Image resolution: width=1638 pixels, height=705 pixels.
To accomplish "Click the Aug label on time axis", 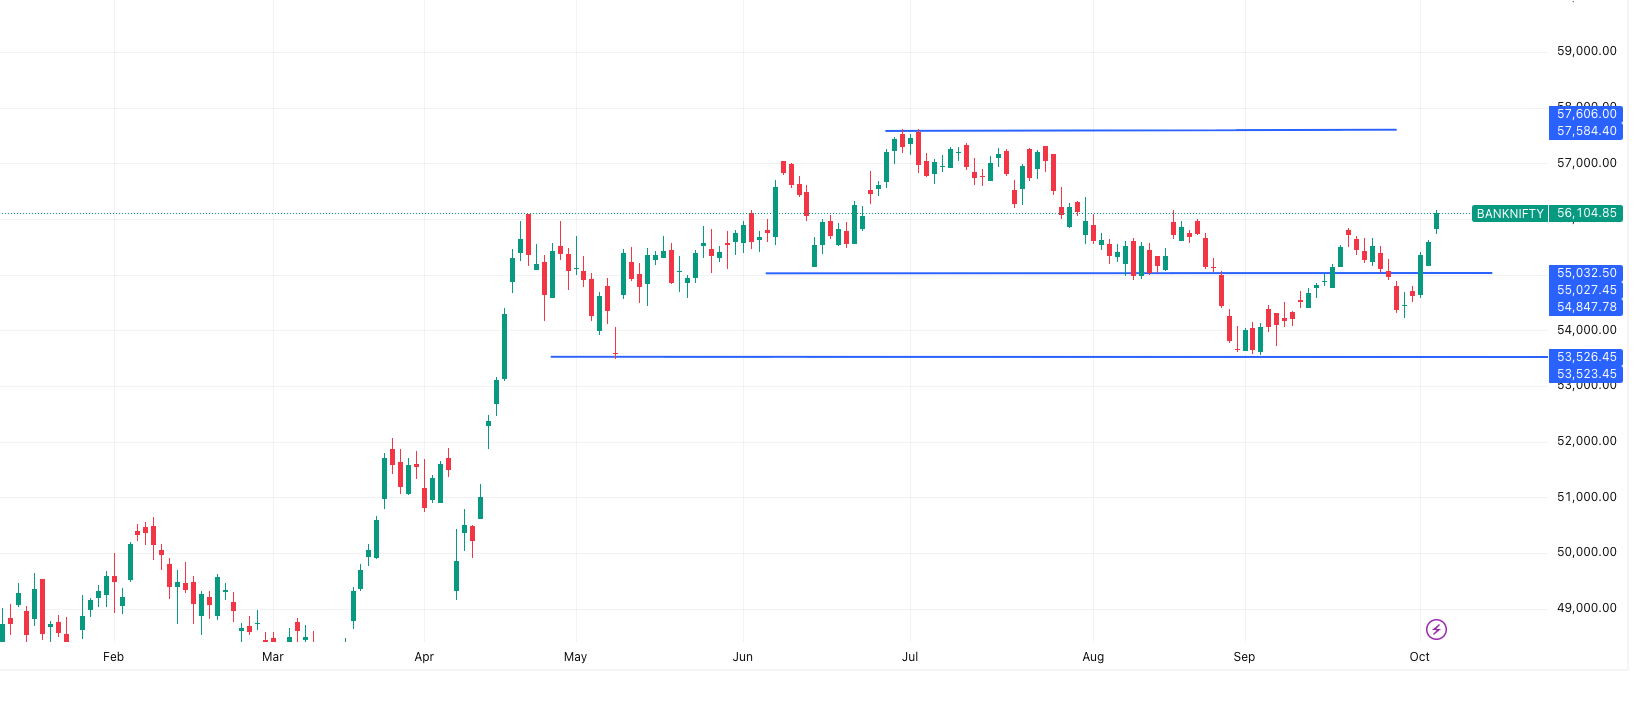I will [1093, 657].
